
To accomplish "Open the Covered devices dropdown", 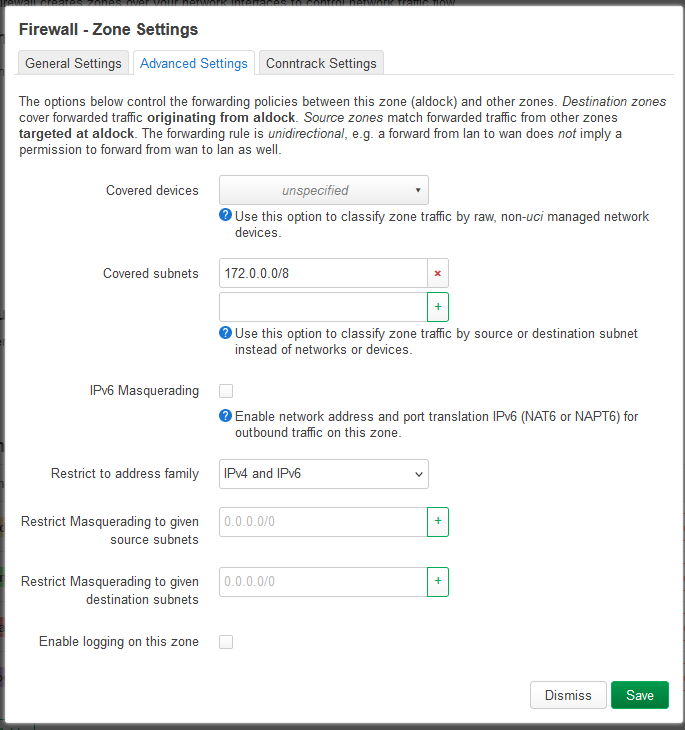I will coord(324,190).
